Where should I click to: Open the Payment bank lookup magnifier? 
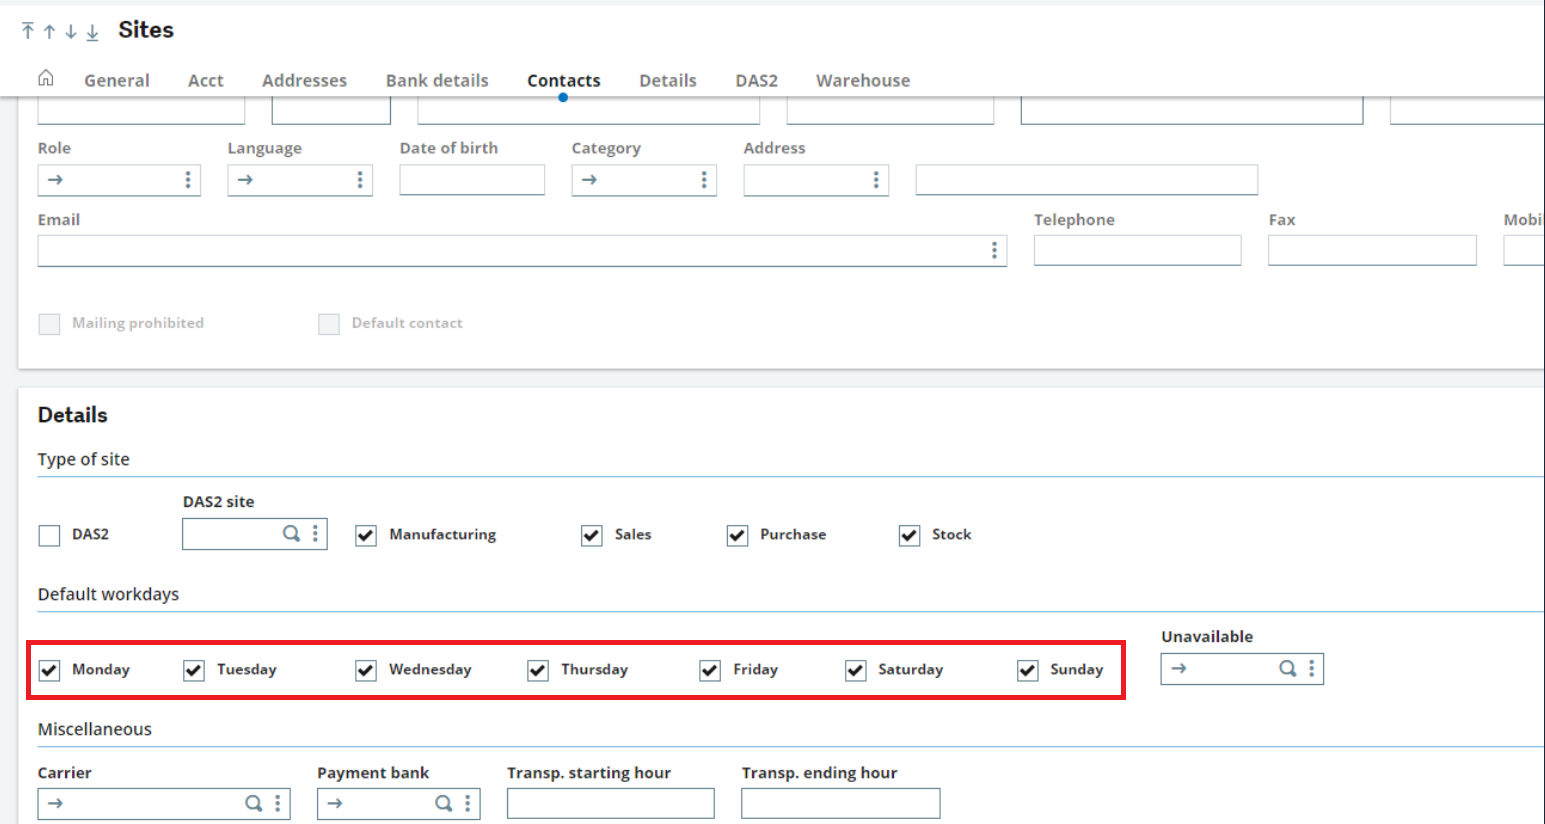pos(442,803)
